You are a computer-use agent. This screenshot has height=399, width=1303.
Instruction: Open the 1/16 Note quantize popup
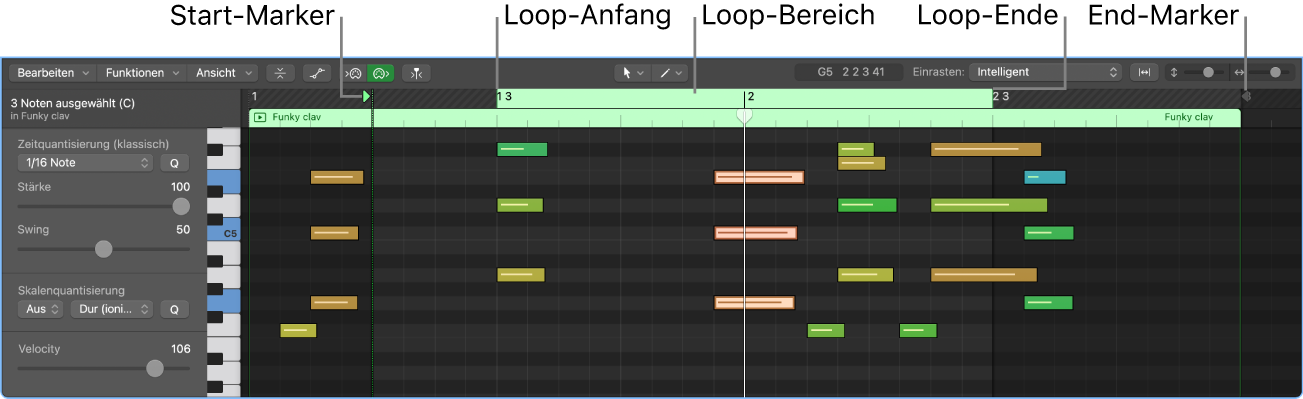tap(85, 162)
